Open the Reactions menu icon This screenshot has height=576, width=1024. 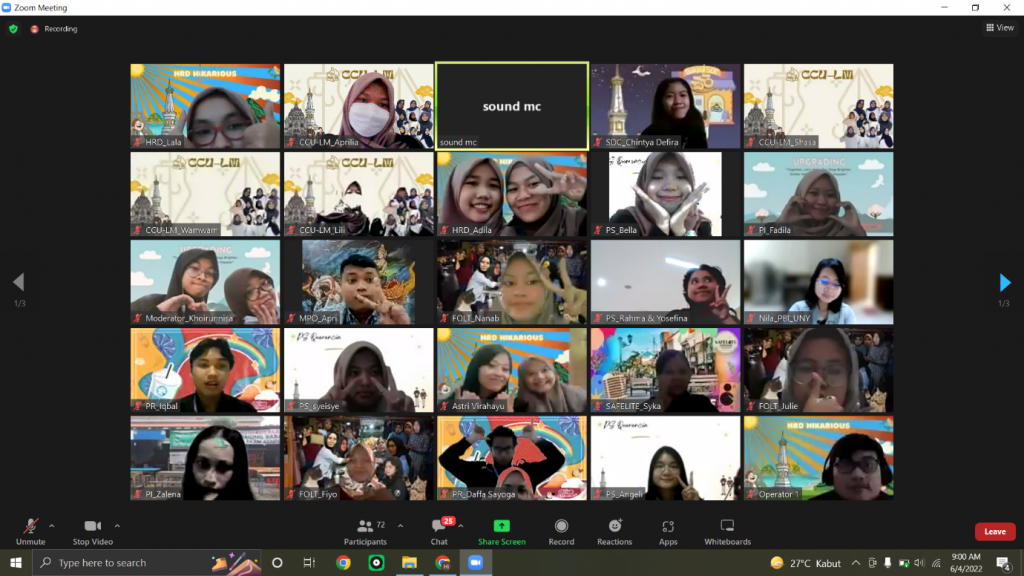615,526
